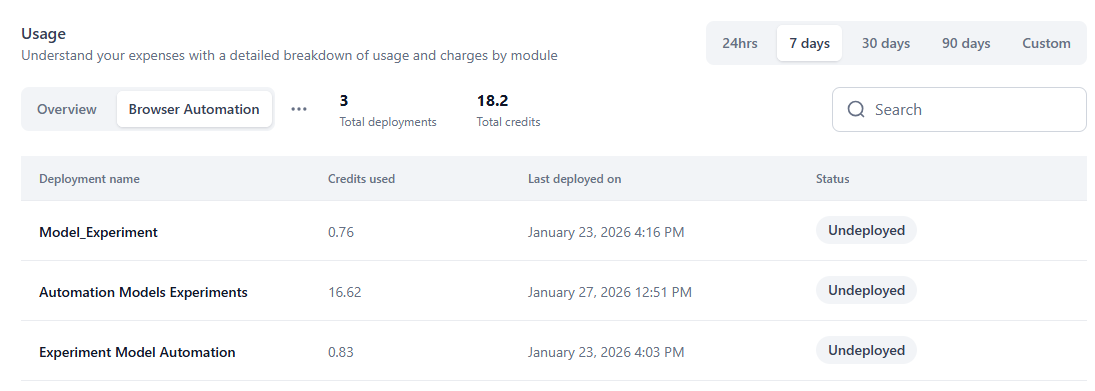
Task: Open the Automation Models Experiments deployment
Action: coord(143,293)
